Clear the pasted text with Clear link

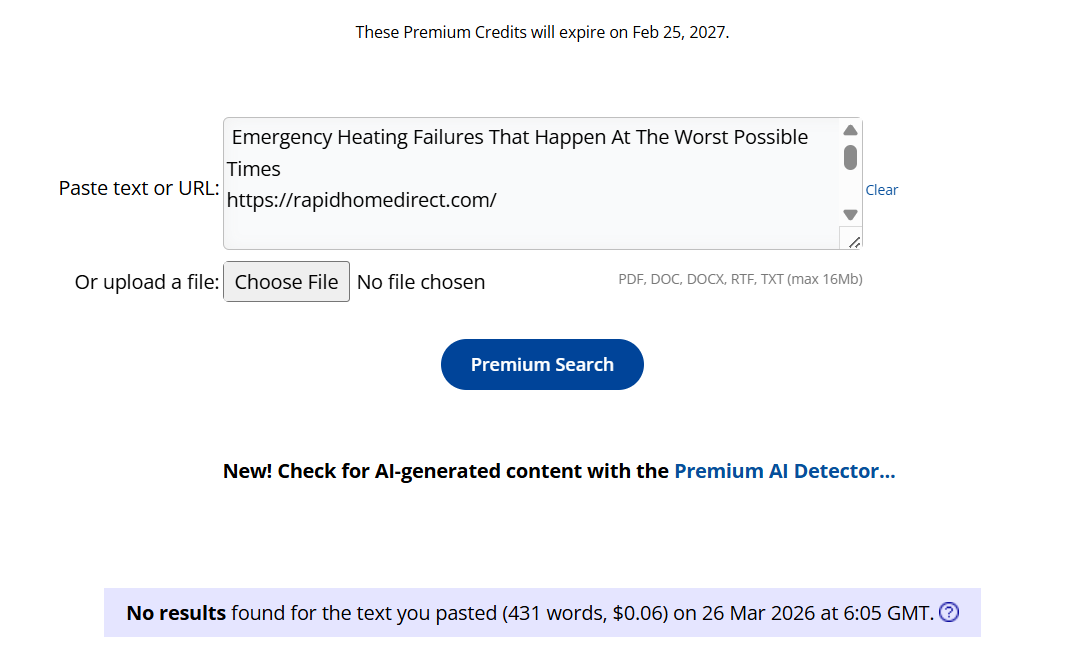[881, 190]
